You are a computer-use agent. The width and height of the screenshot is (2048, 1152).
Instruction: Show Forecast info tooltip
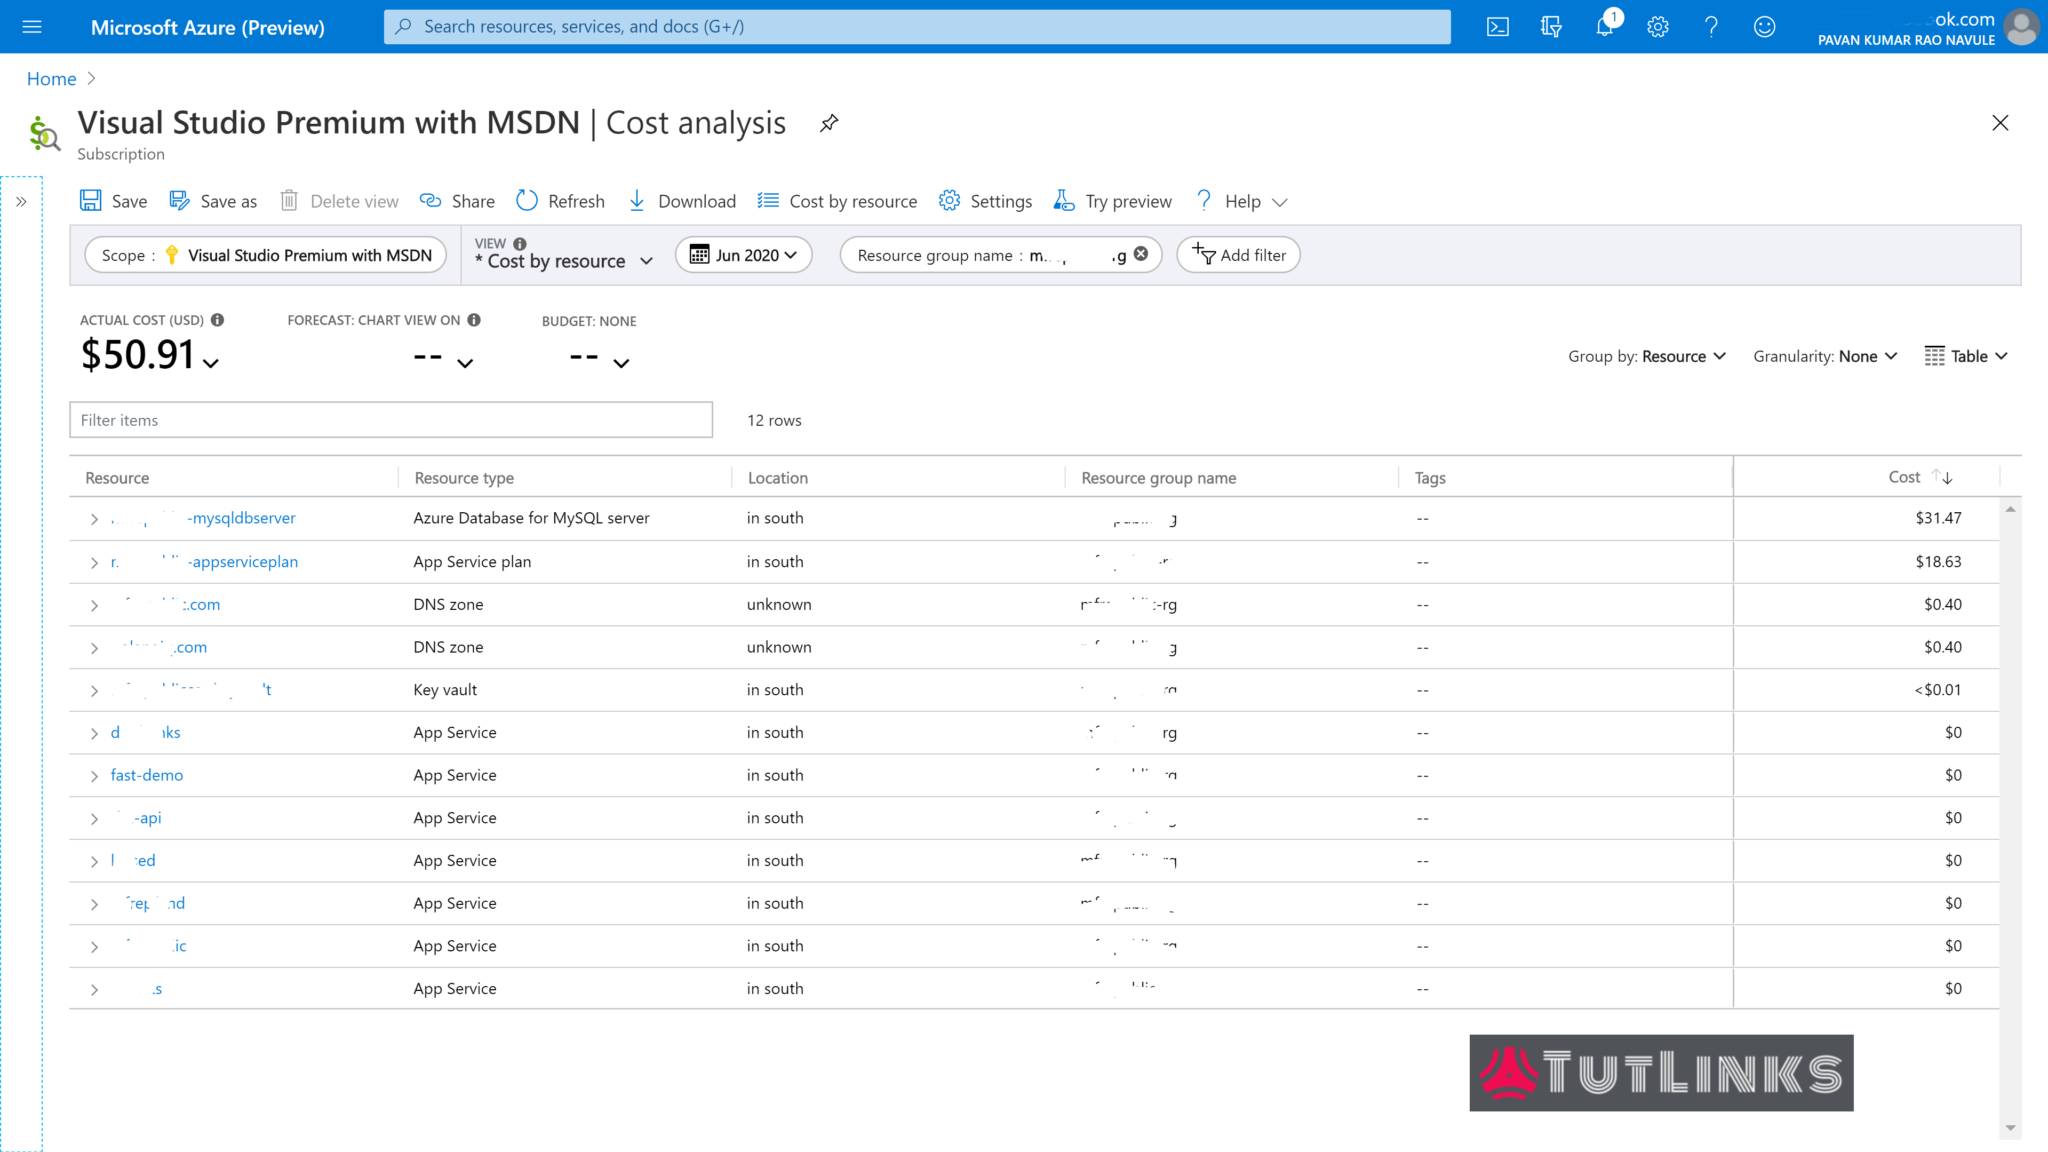474,320
